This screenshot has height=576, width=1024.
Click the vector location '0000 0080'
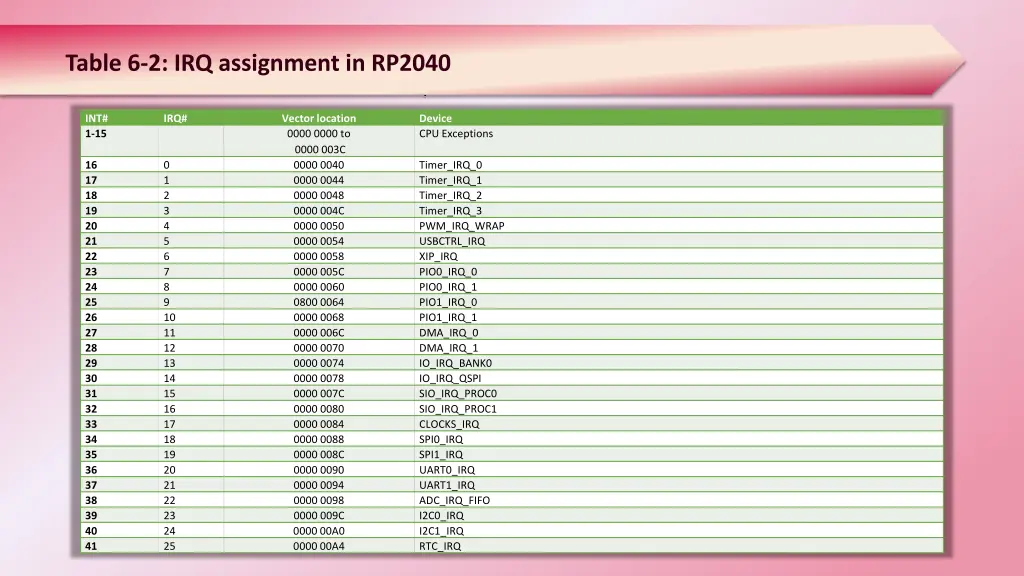(319, 409)
